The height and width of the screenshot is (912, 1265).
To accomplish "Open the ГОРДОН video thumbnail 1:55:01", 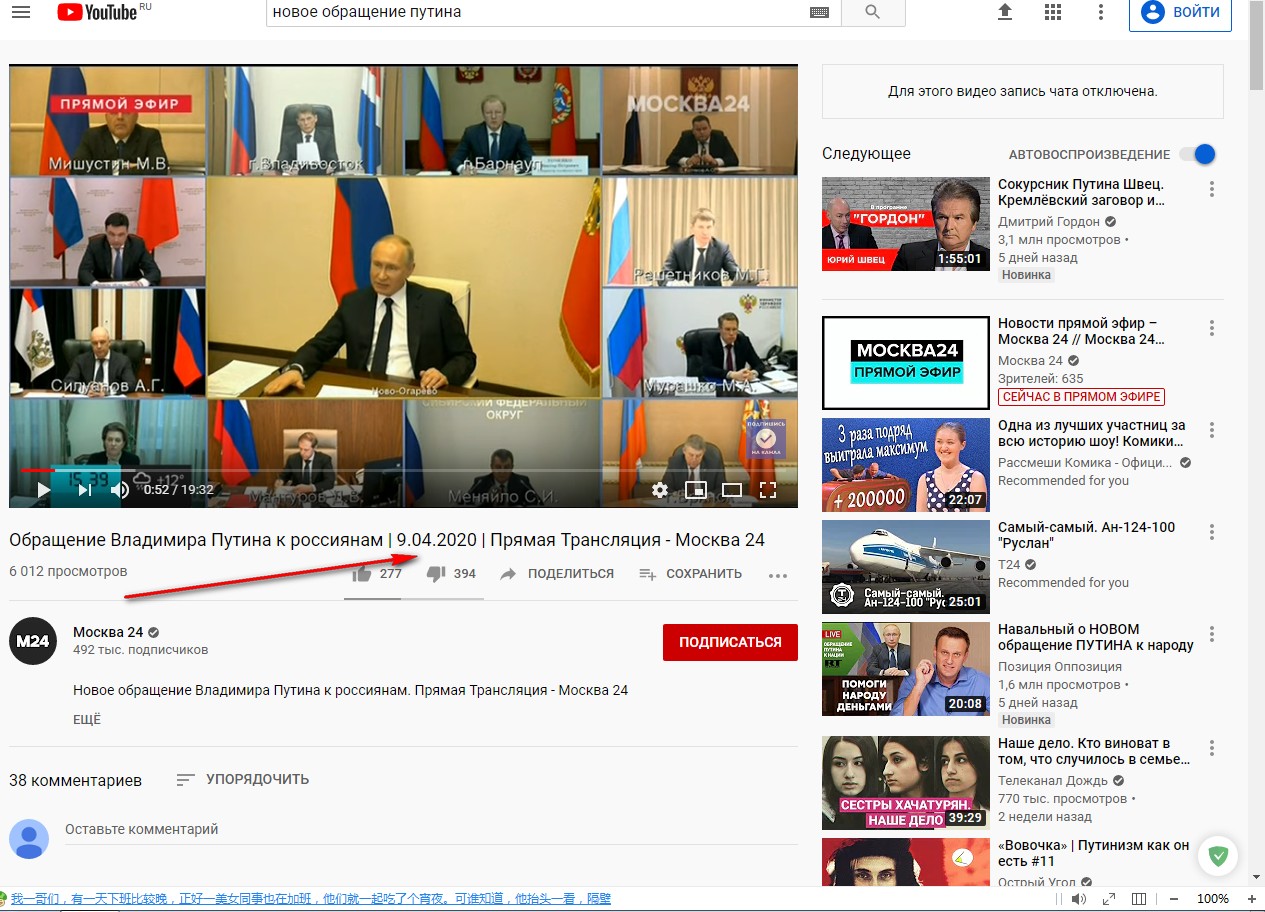I will (904, 224).
